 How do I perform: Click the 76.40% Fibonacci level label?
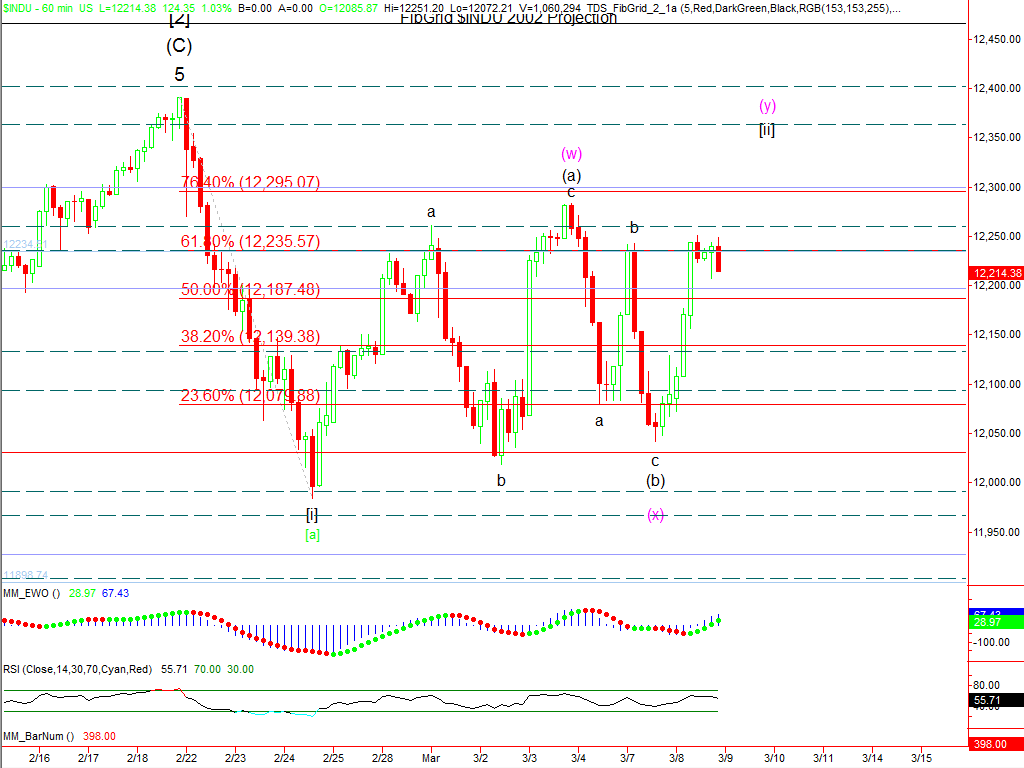(x=250, y=183)
